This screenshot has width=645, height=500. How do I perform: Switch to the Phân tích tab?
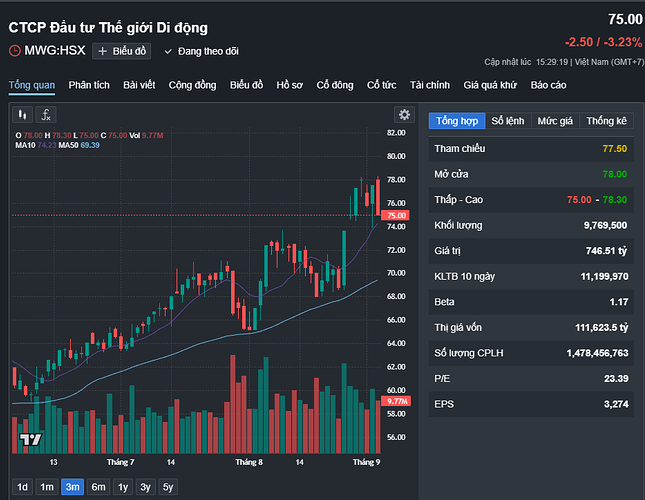point(89,85)
